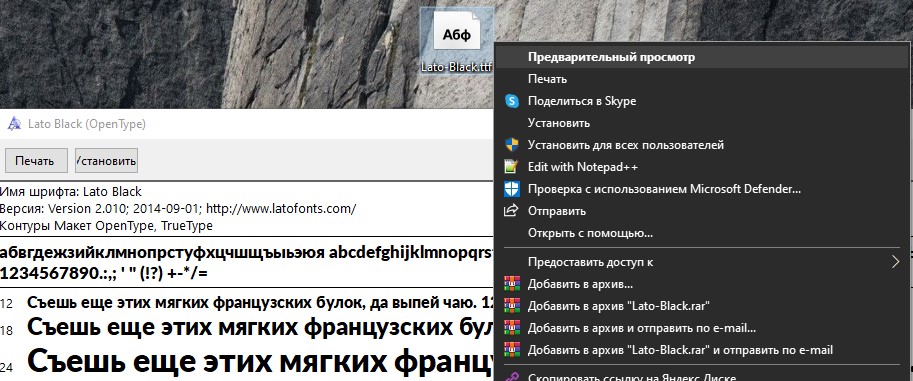This screenshot has height=381, width=913.
Task: Click the Cyrillic alphabet sample line
Action: [161, 253]
